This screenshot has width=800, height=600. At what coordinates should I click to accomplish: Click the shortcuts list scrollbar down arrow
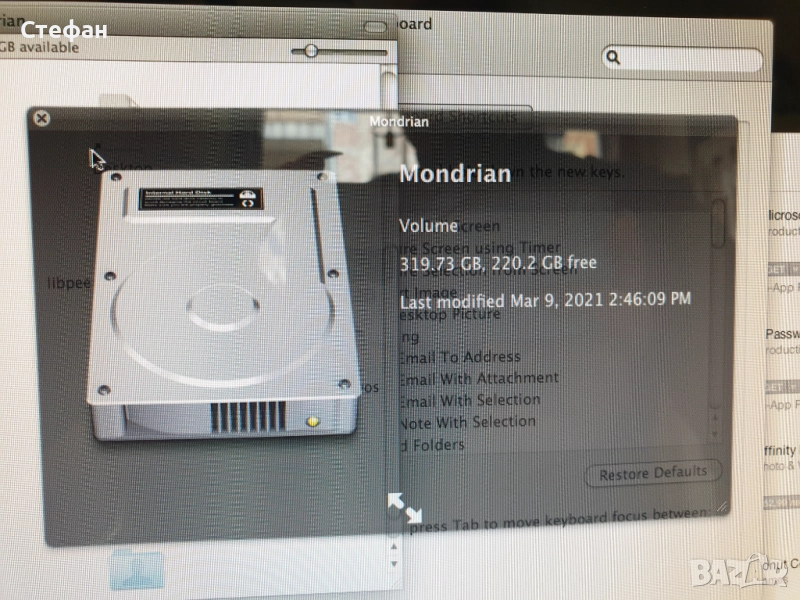click(717, 434)
